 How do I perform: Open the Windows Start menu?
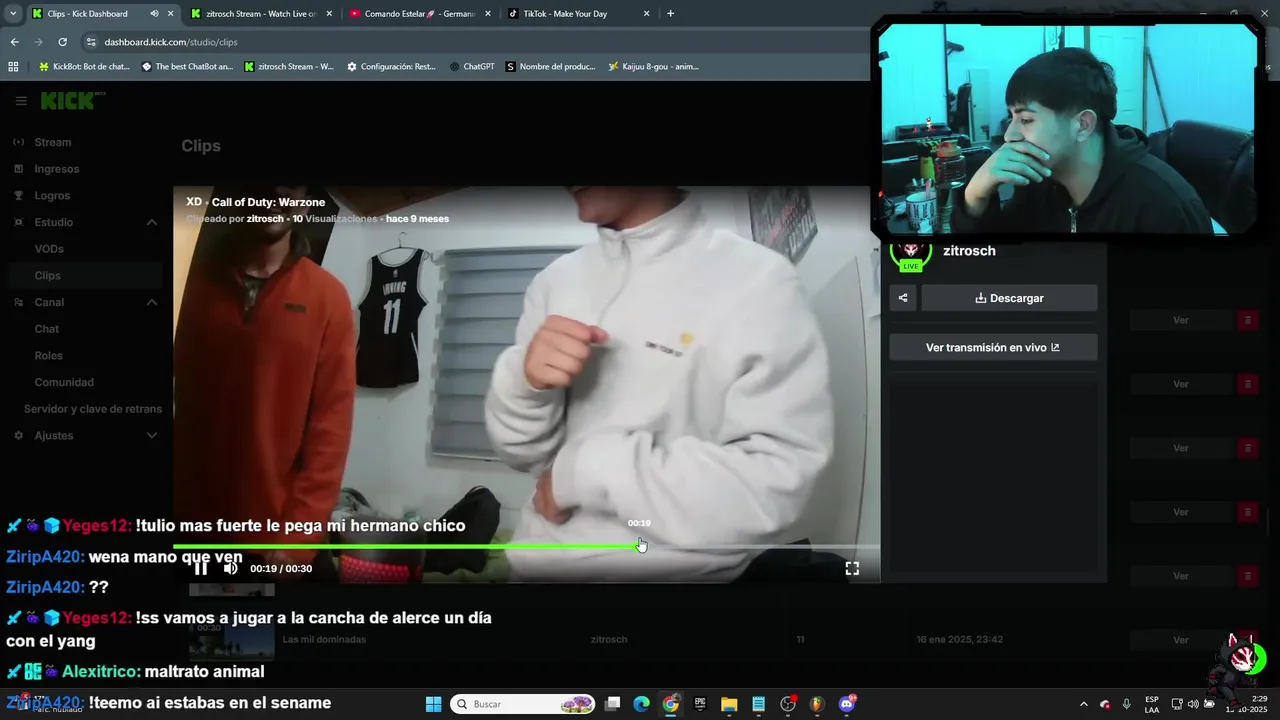pyautogui.click(x=433, y=704)
